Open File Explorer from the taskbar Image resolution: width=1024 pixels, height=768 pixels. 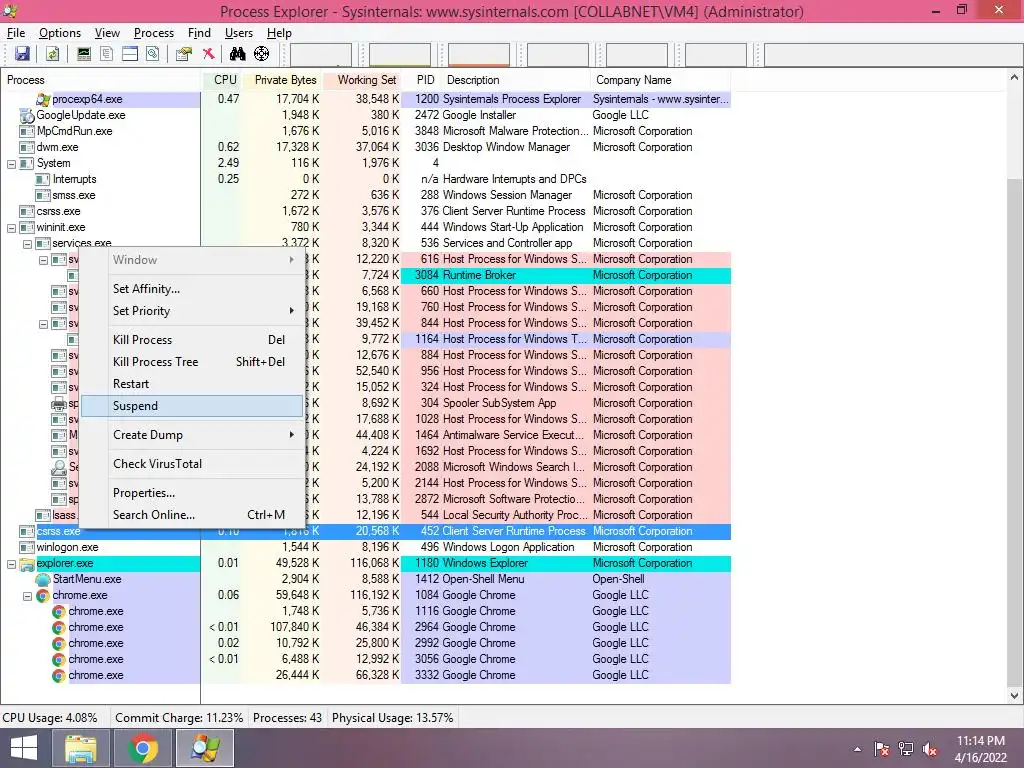(81, 748)
